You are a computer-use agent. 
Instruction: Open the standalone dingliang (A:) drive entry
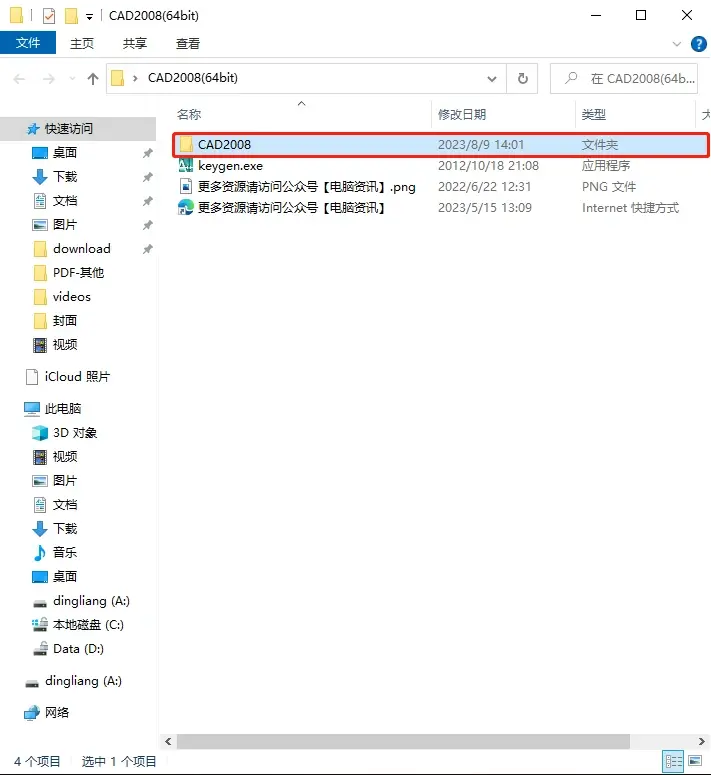click(x=83, y=681)
